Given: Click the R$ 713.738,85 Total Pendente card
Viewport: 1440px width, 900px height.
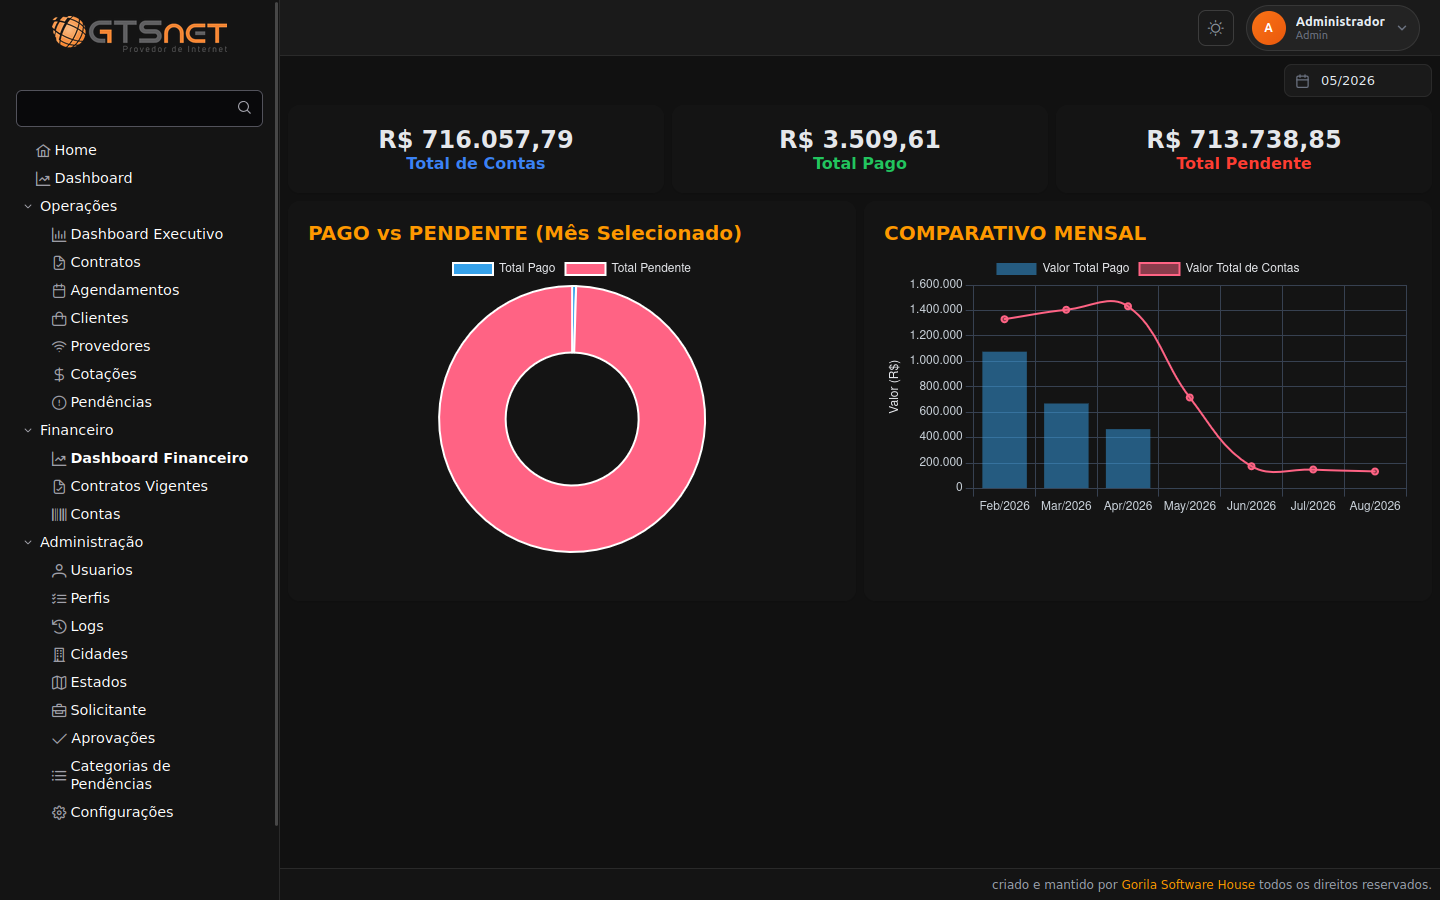Looking at the screenshot, I should [1244, 149].
